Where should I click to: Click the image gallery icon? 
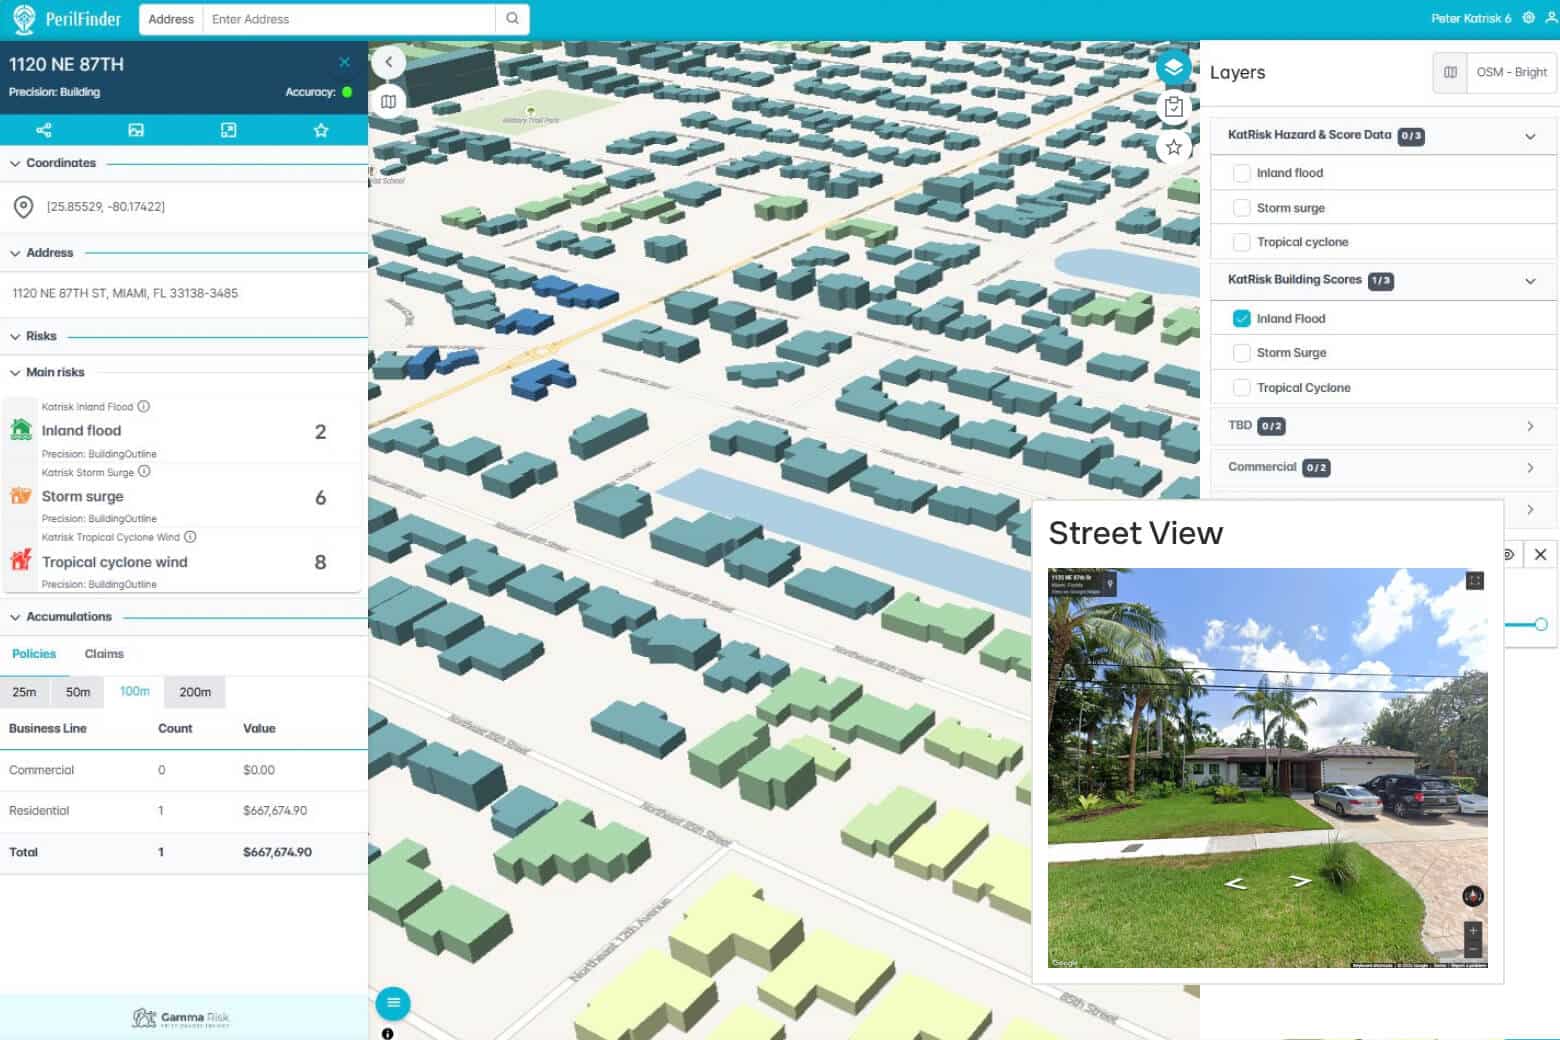click(136, 130)
